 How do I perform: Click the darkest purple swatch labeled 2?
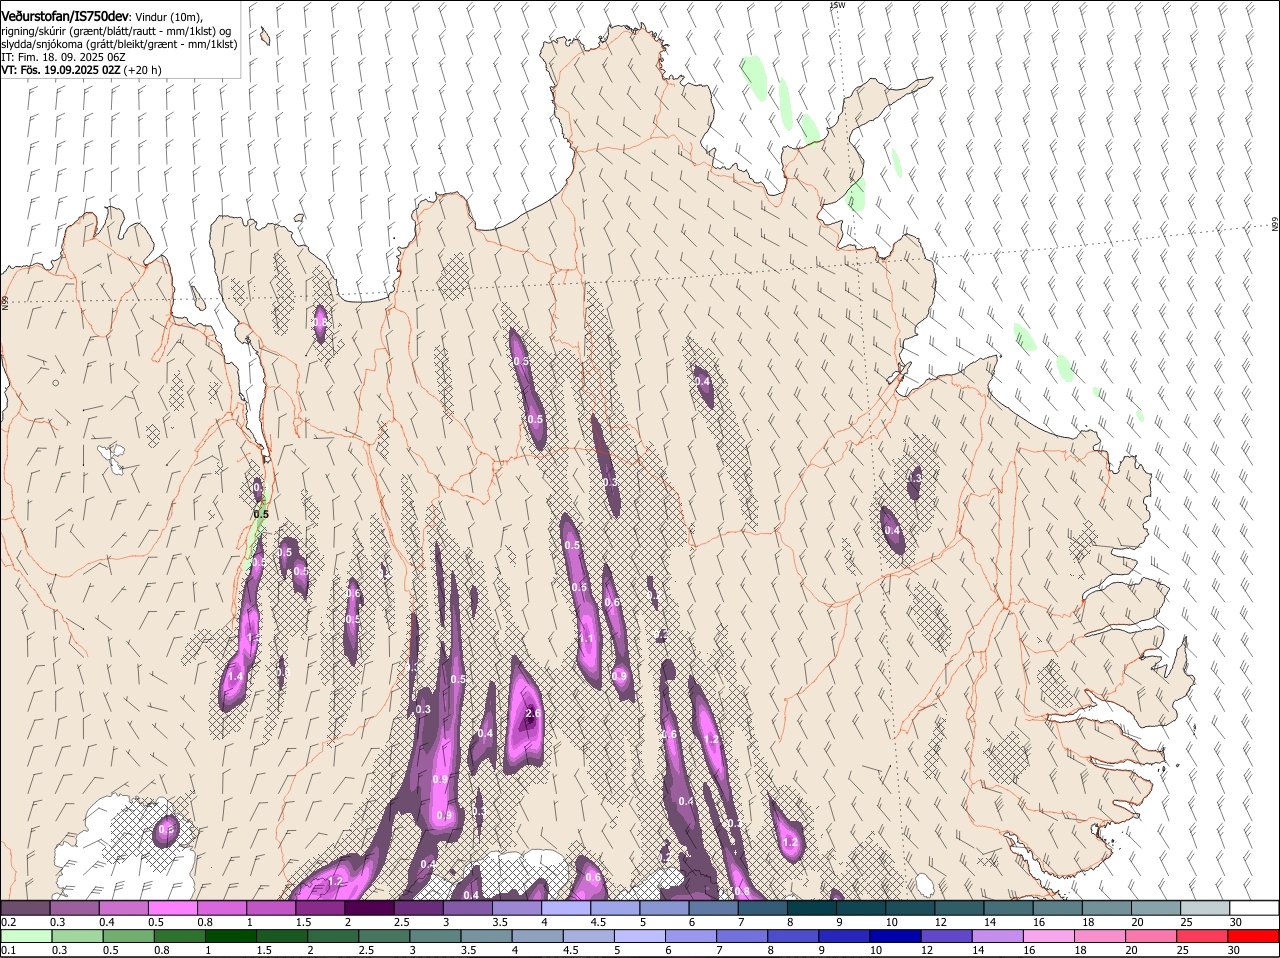point(369,907)
